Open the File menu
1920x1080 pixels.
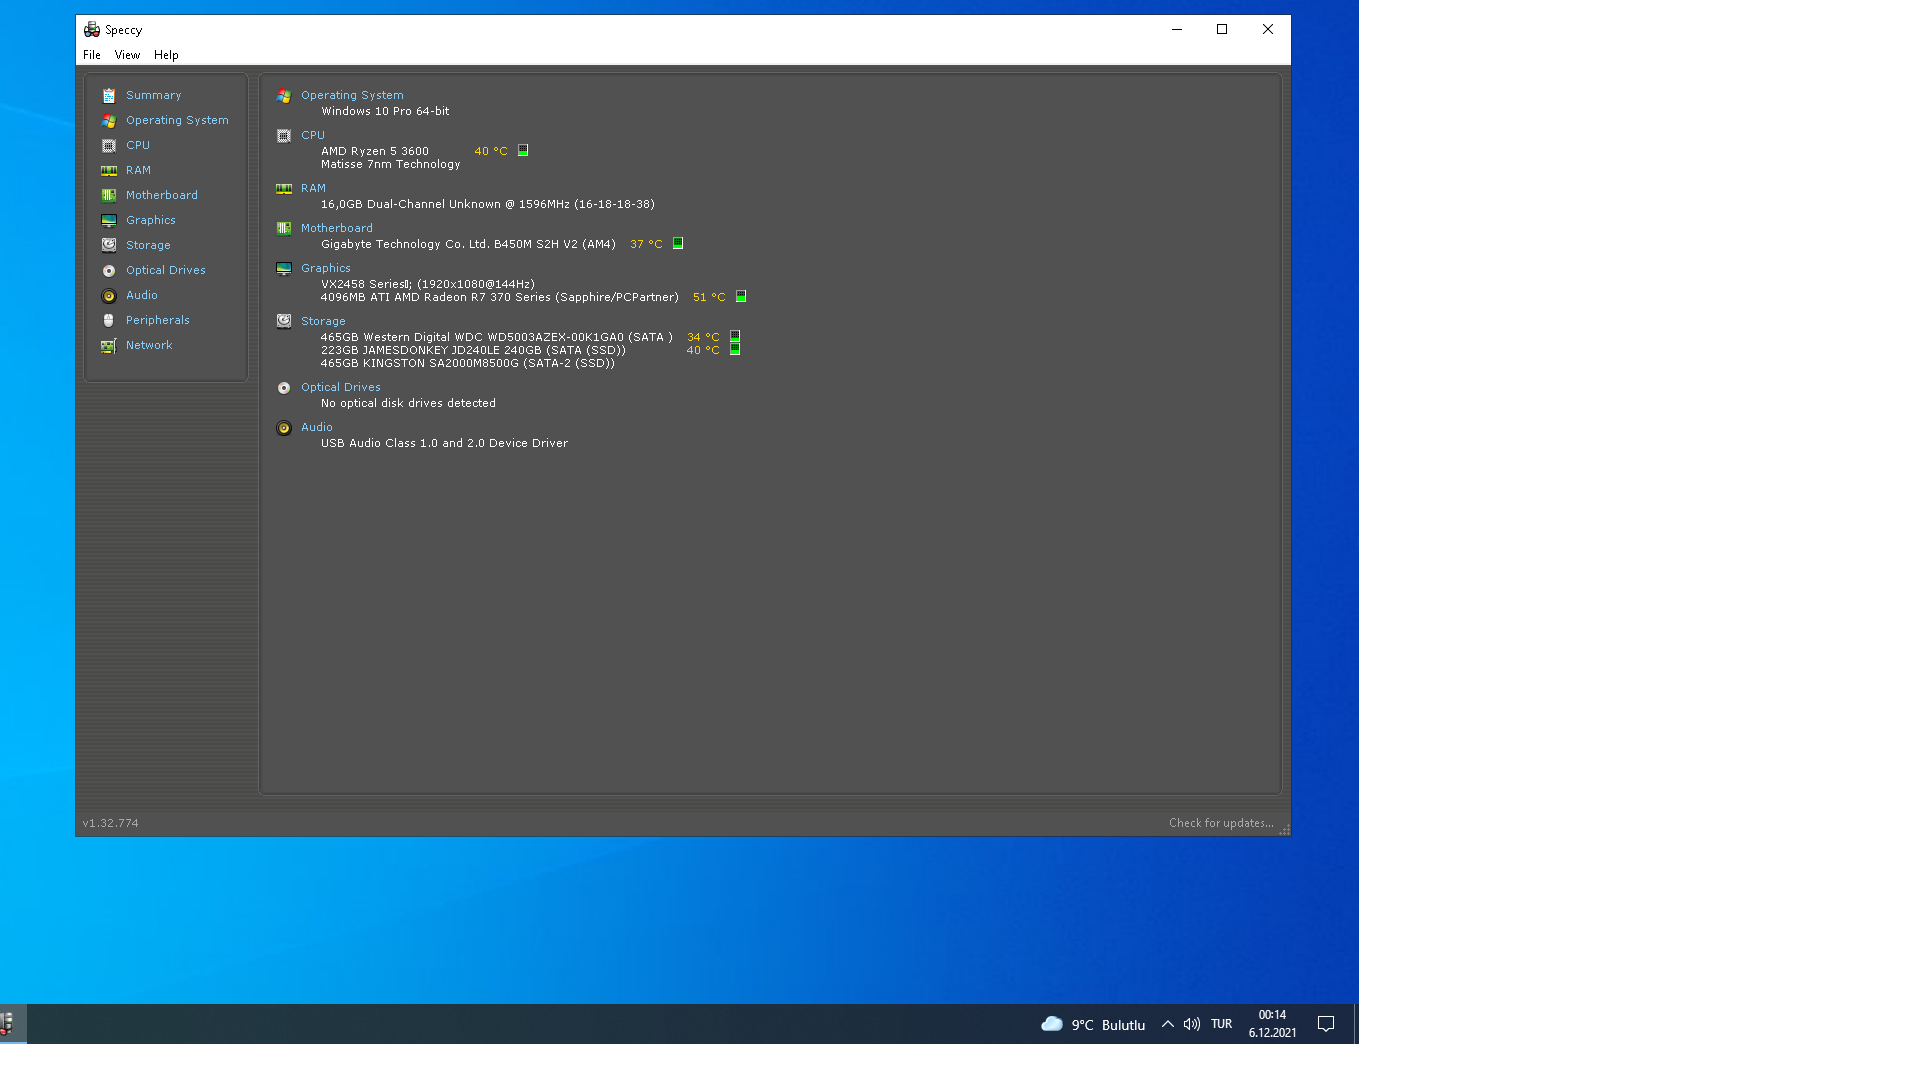92,55
